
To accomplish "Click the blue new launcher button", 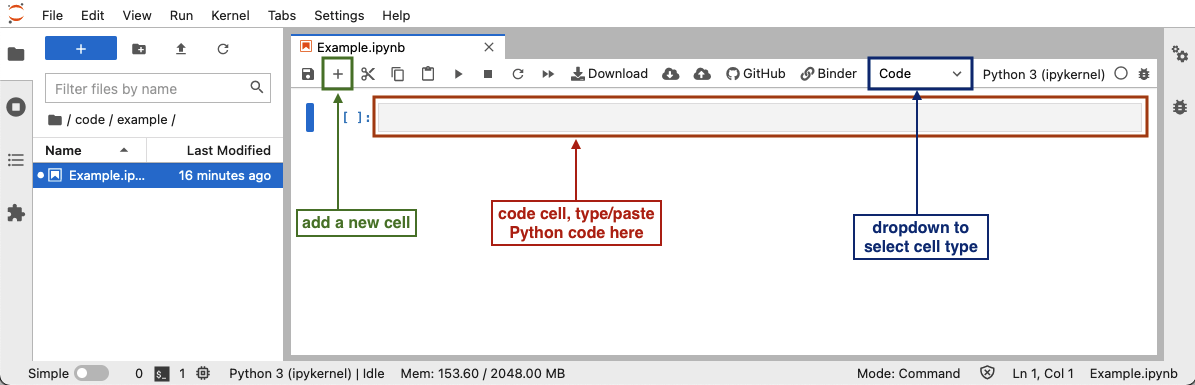I will 81,48.
